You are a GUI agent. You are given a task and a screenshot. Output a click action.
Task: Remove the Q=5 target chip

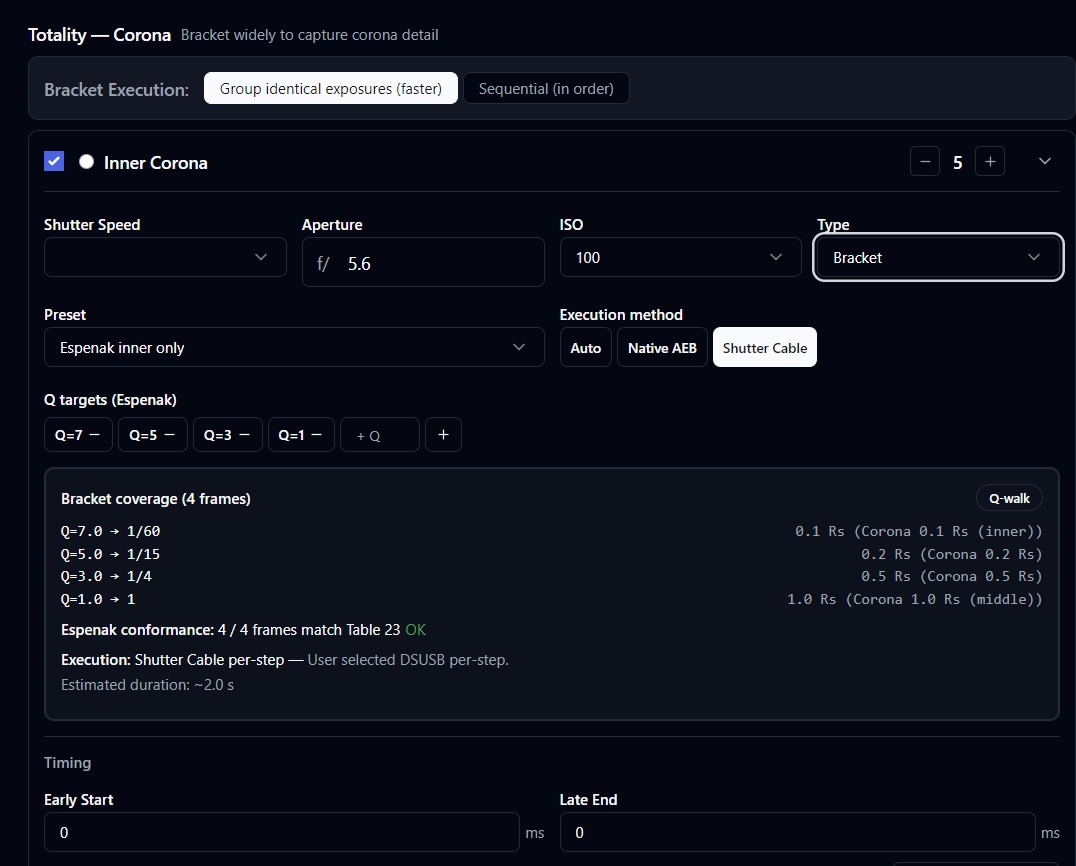pyautogui.click(x=169, y=435)
